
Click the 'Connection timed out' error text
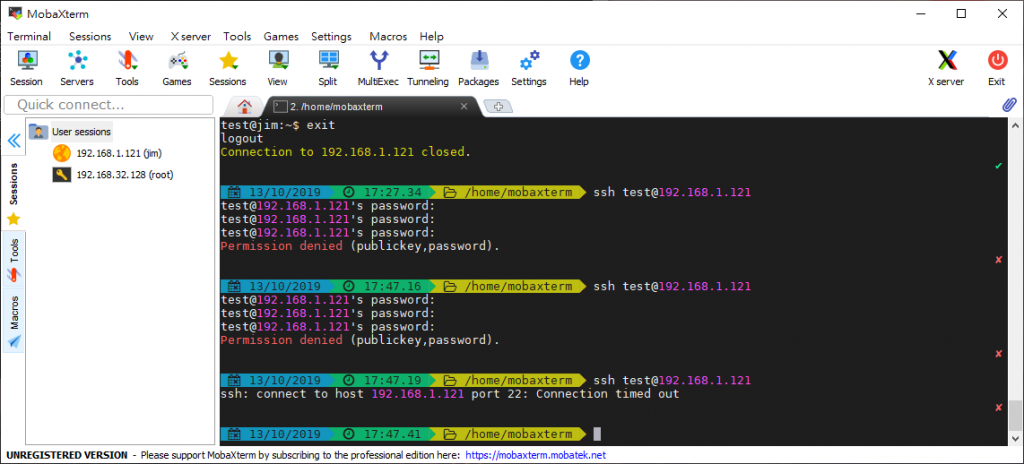coord(607,394)
